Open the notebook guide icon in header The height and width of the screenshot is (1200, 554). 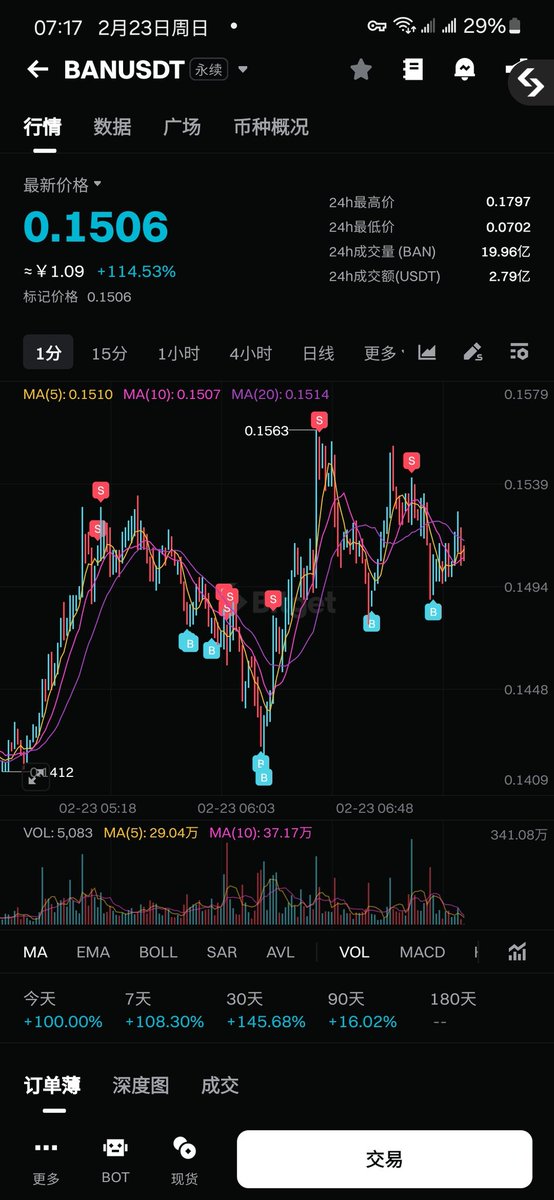click(x=412, y=69)
